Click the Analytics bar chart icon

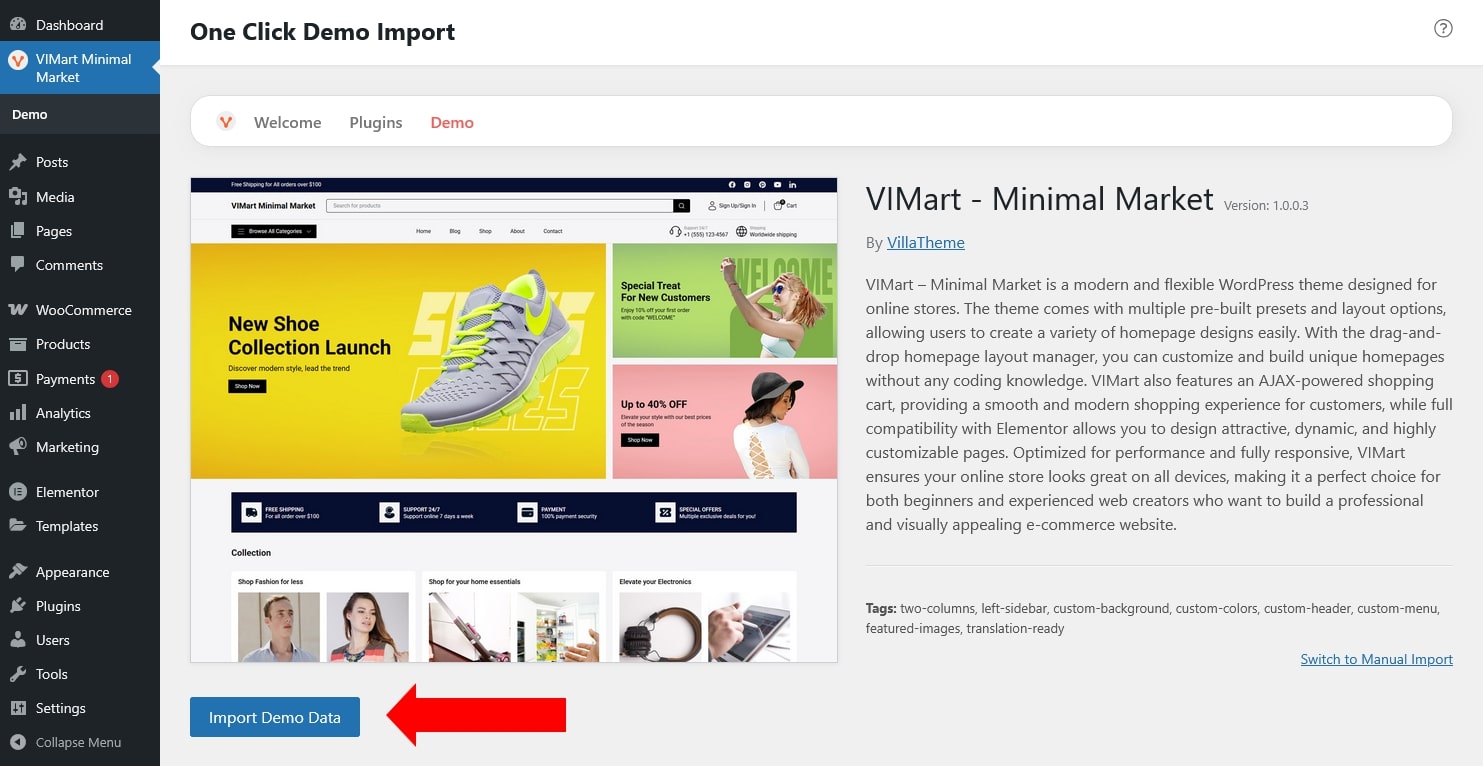[17, 413]
